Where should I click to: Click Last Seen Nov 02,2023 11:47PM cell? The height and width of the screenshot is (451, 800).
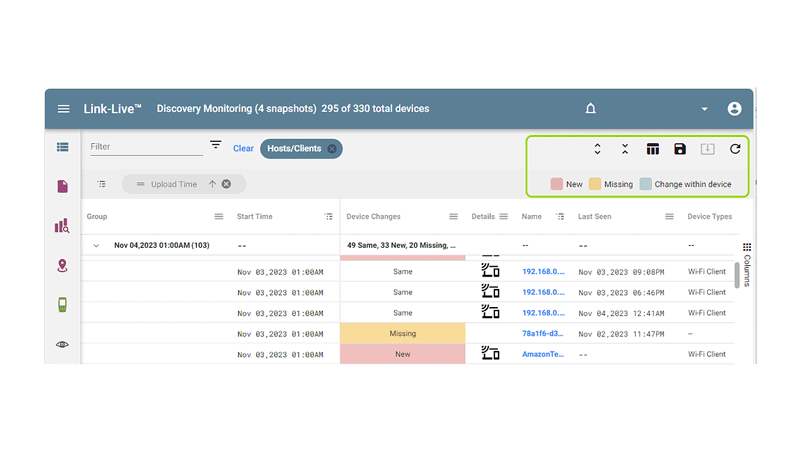point(621,334)
